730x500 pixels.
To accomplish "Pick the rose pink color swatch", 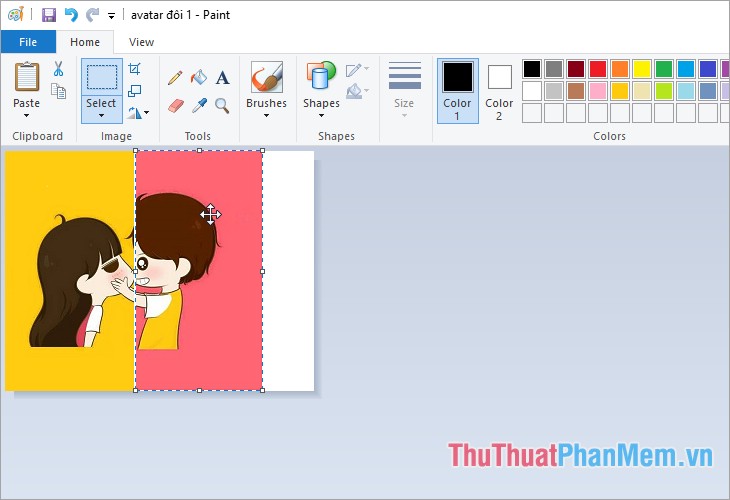I will click(x=598, y=91).
